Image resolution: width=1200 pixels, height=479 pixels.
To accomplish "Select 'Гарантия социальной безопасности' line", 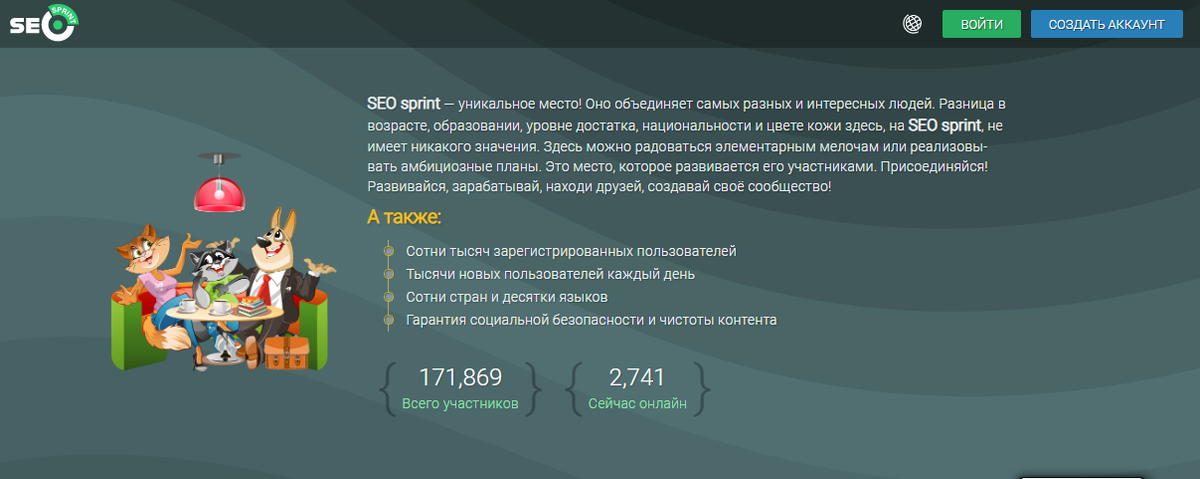I will (591, 320).
